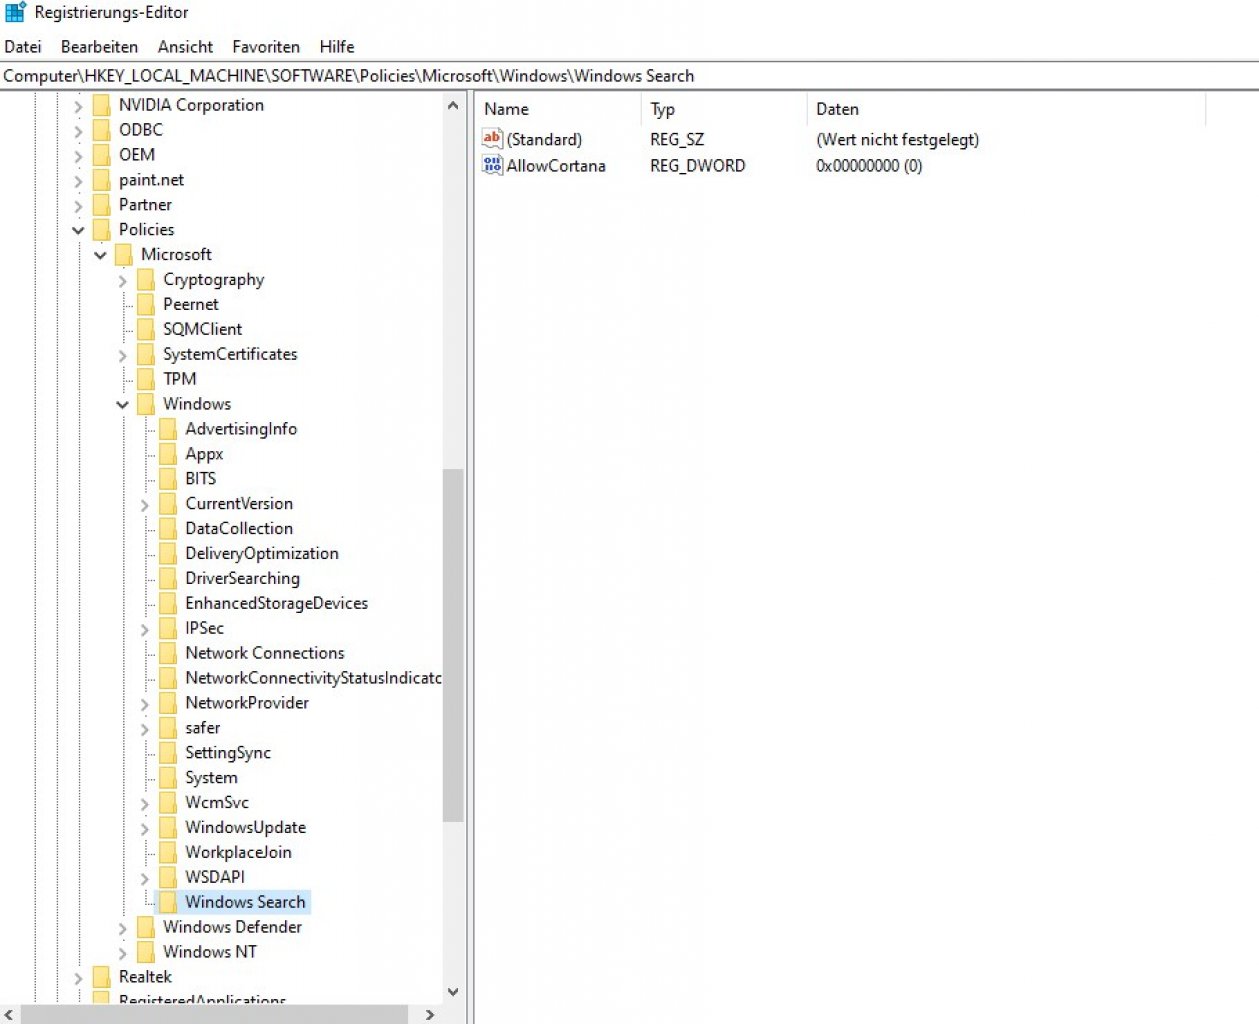Screen dimensions: 1259x1024
Task: Click the (Wert nicht festgelegt) data cell
Action: 897,140
